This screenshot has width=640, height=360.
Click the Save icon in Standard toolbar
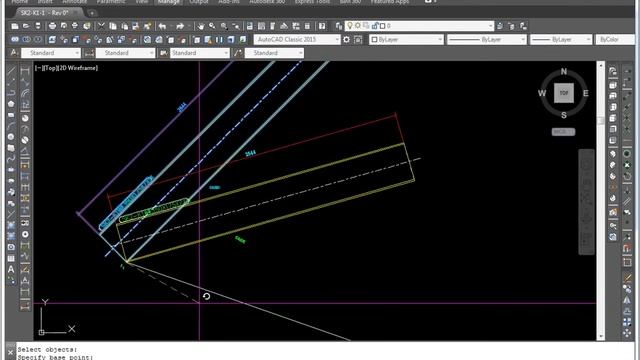point(38,26)
